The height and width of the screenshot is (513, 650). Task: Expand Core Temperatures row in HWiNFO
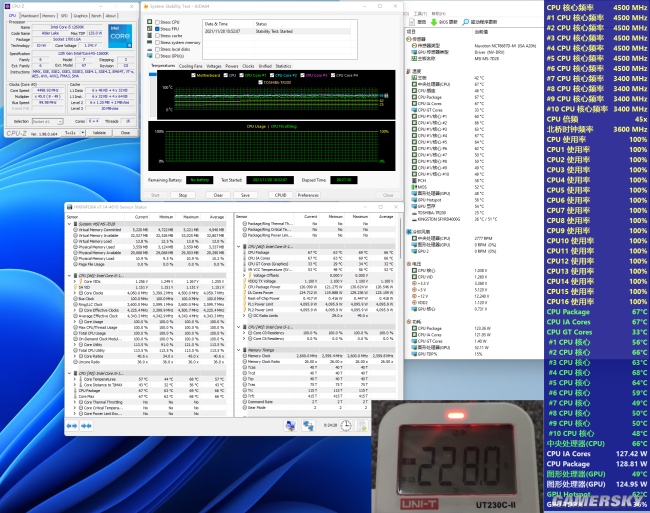(75, 379)
